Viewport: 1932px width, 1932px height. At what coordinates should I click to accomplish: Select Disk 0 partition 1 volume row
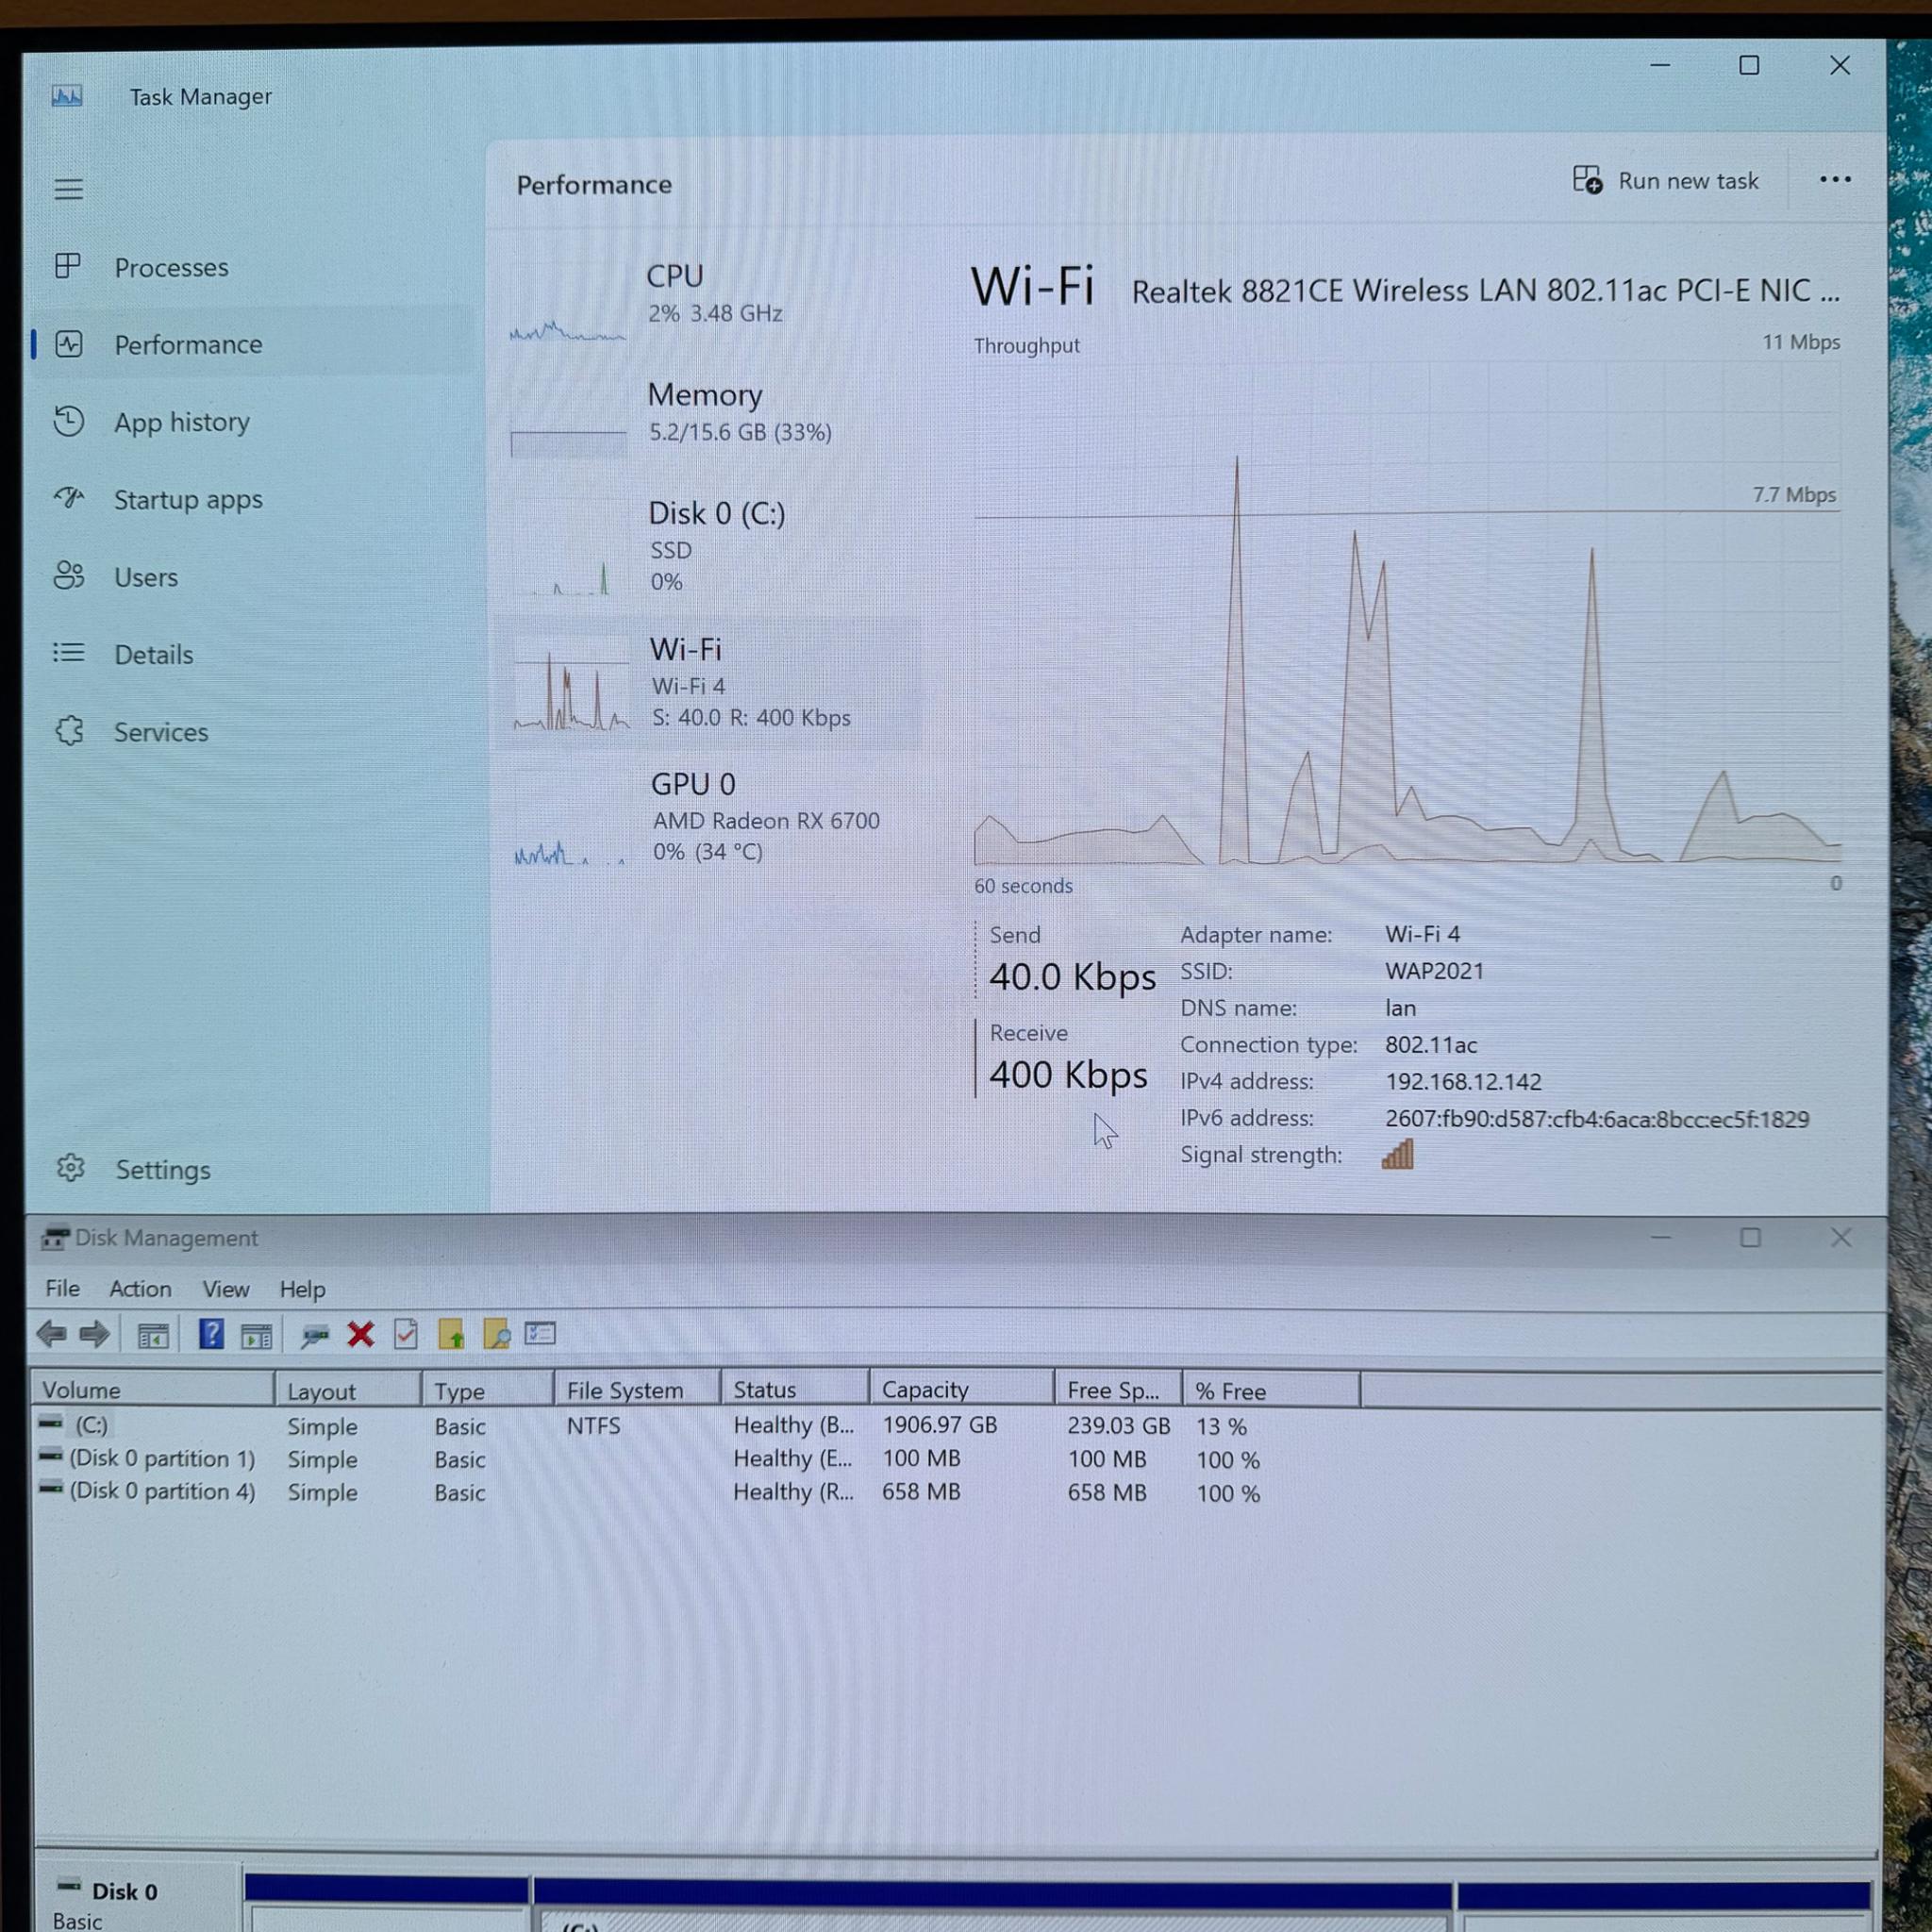(650, 1459)
